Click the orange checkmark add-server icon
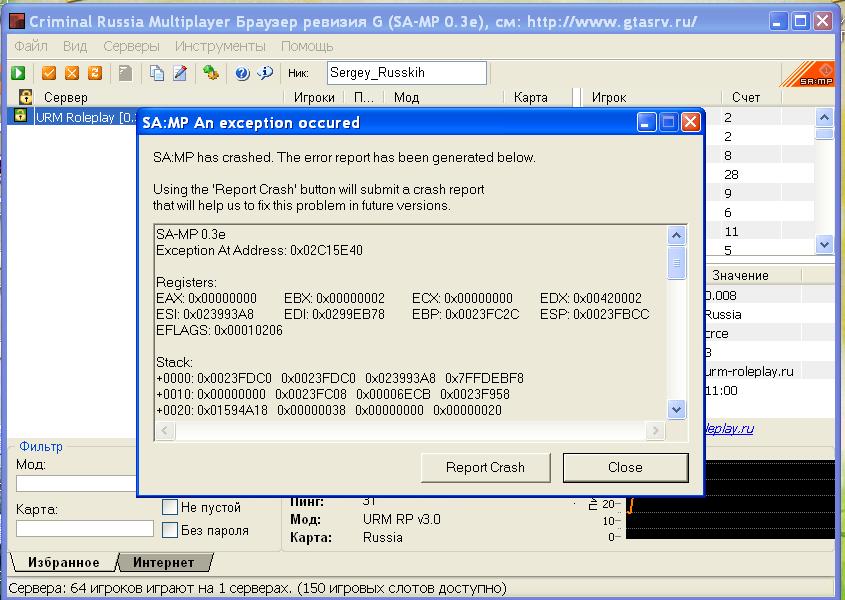 coord(49,73)
